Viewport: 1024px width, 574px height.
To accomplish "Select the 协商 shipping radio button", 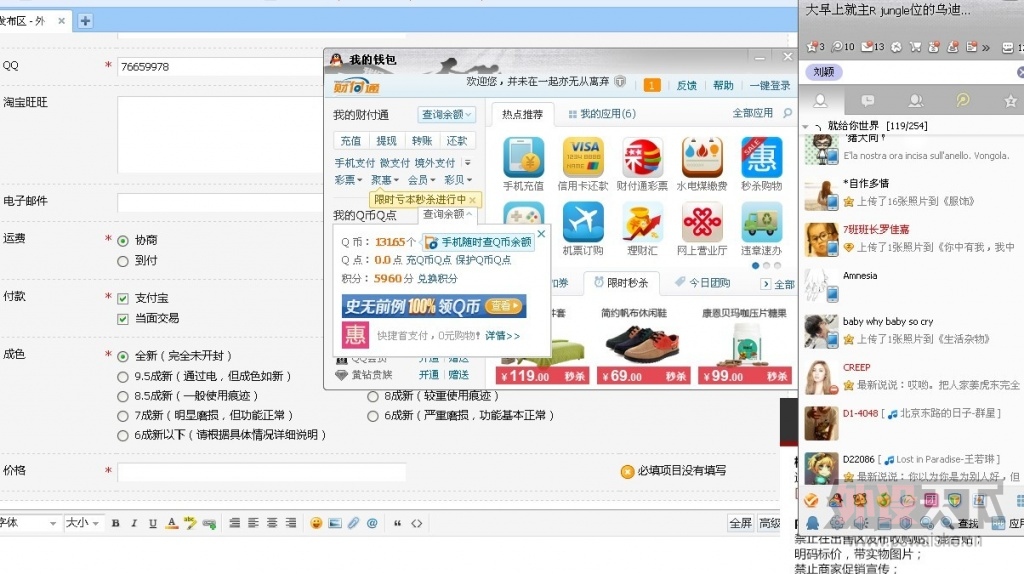I will [123, 241].
